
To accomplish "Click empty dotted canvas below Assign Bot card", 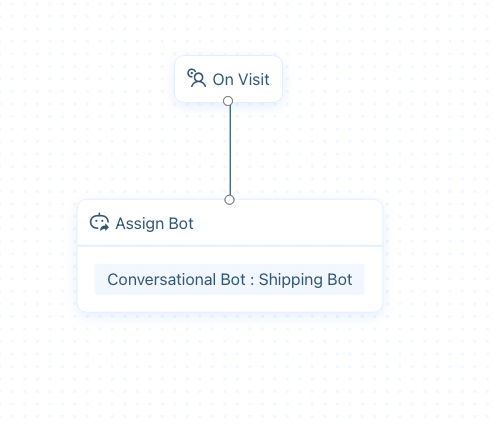I will coord(230,367).
